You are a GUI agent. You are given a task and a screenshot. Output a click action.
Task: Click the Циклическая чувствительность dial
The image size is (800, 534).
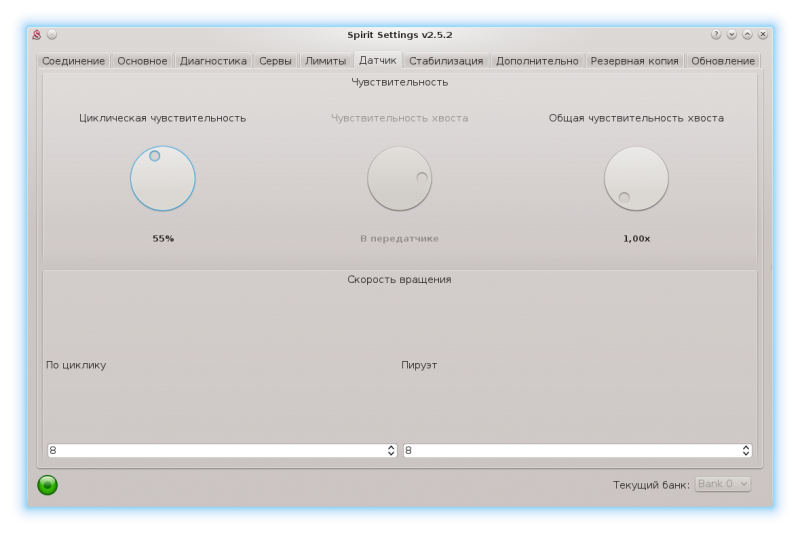coord(163,179)
